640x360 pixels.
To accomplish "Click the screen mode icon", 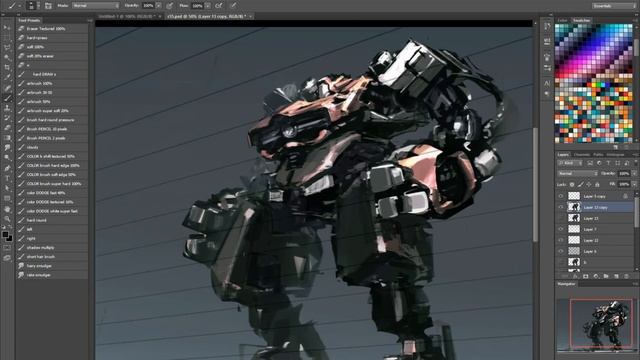I will (7, 258).
